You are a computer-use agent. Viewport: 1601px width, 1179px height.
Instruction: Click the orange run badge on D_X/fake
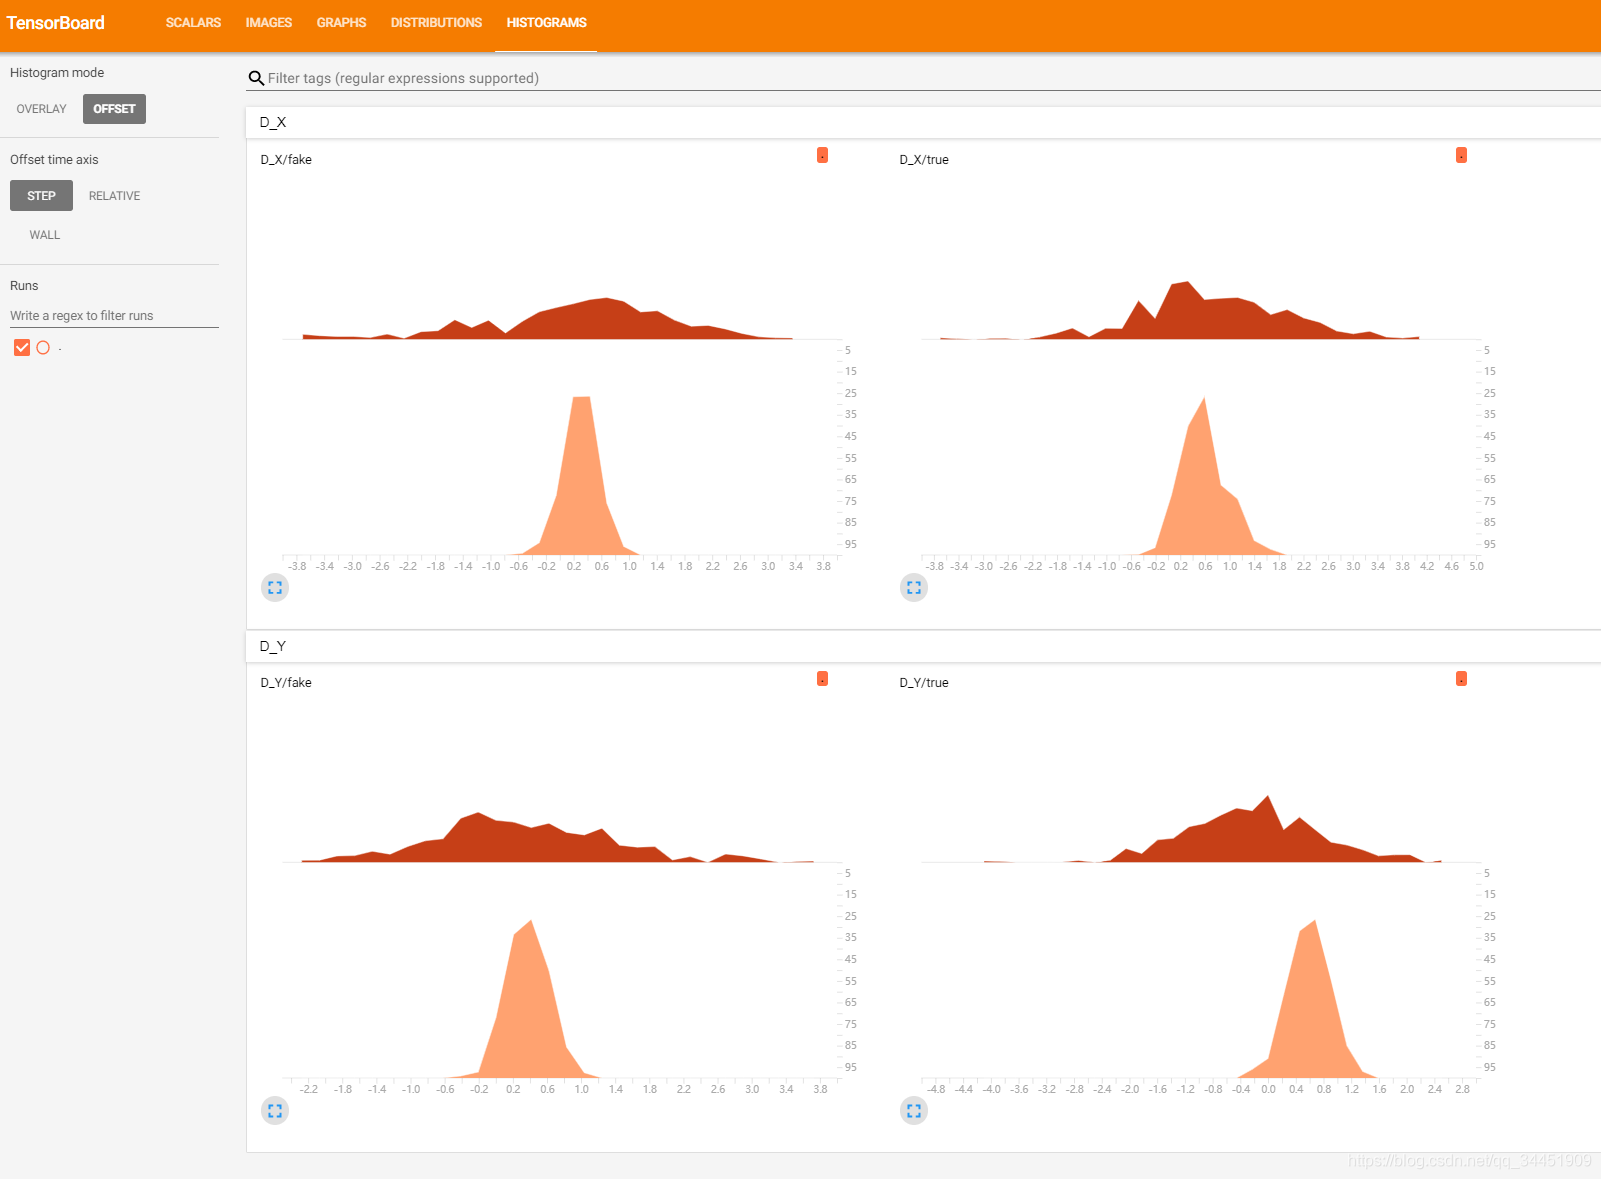[822, 155]
